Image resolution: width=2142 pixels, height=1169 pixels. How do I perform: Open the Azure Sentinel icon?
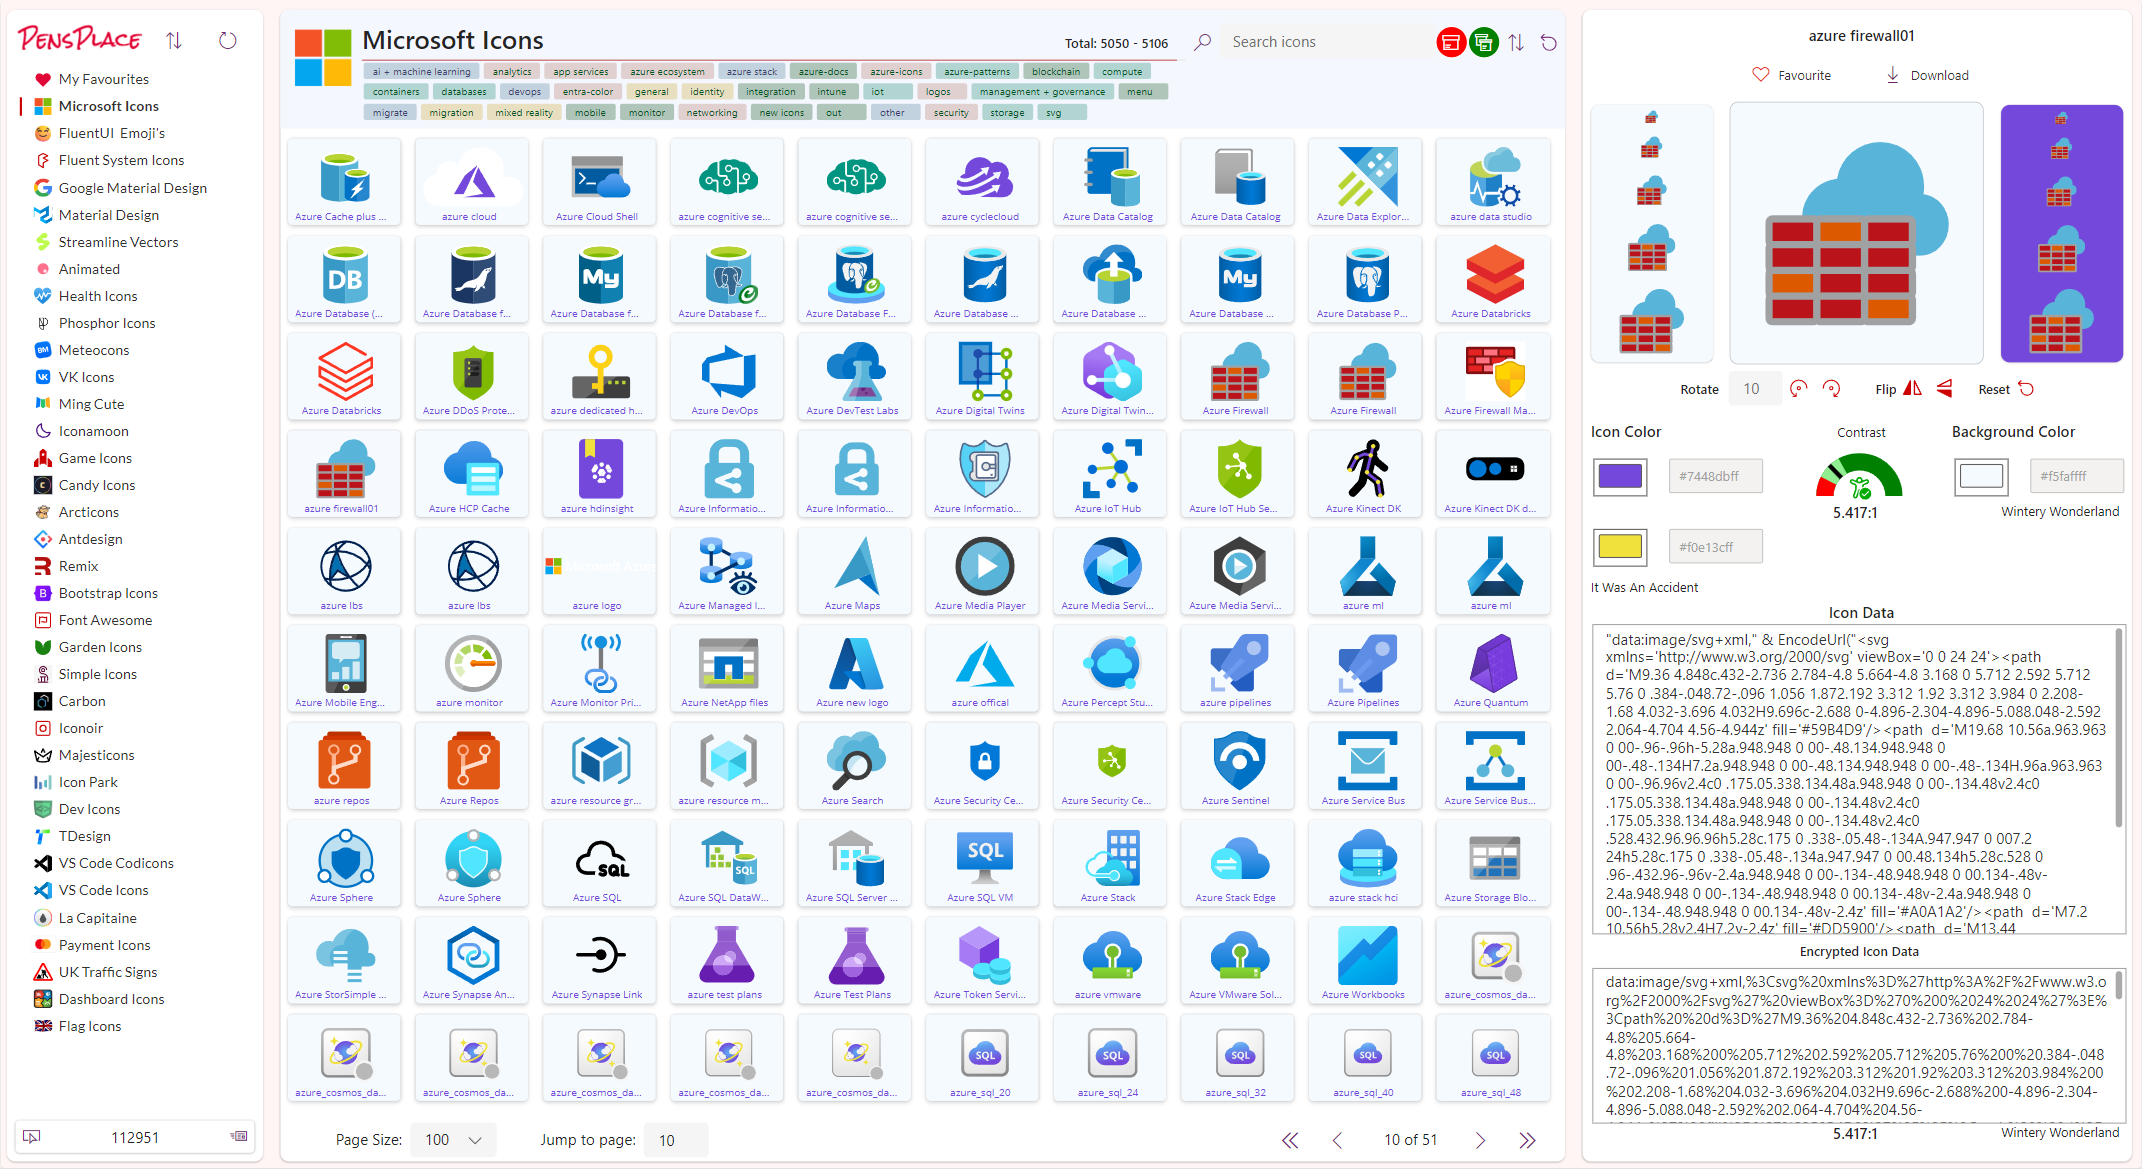pyautogui.click(x=1239, y=767)
